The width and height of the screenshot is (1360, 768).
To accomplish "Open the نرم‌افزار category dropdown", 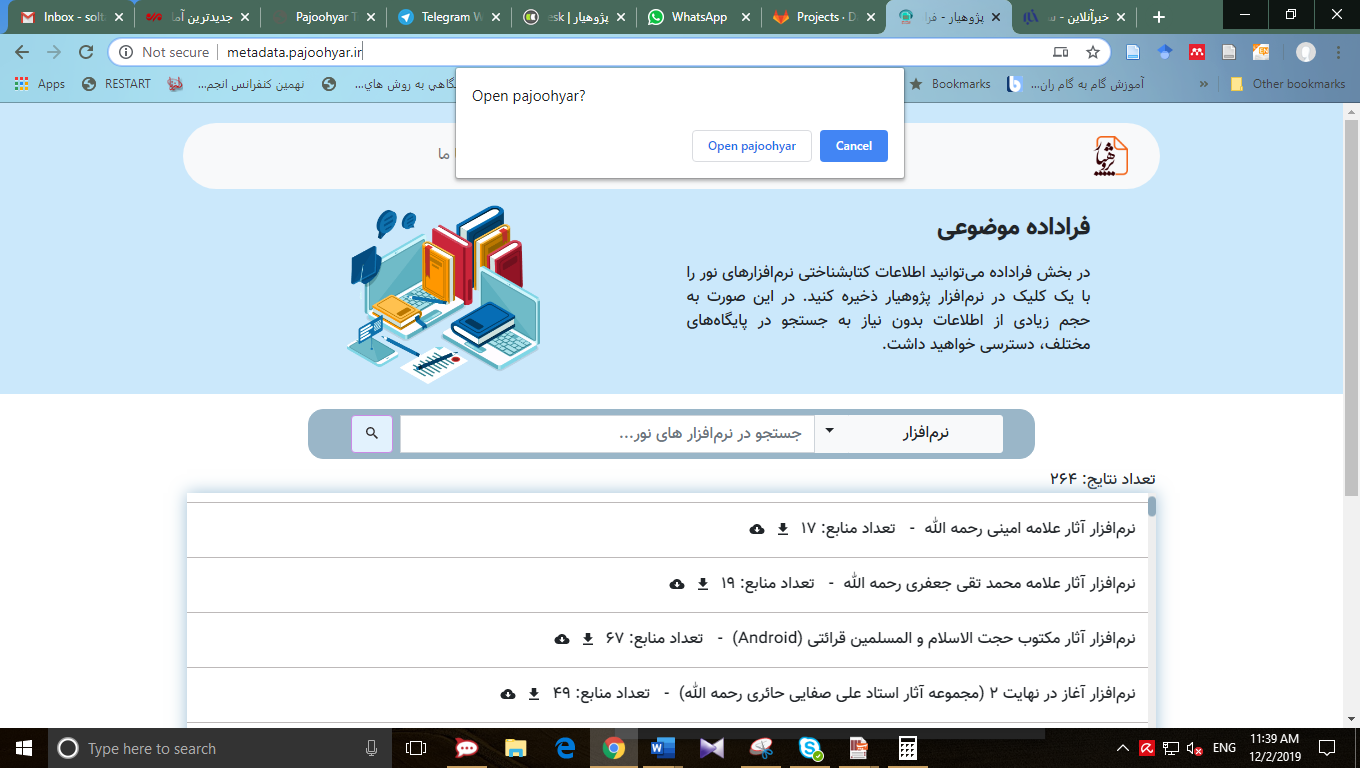I will [x=908, y=433].
